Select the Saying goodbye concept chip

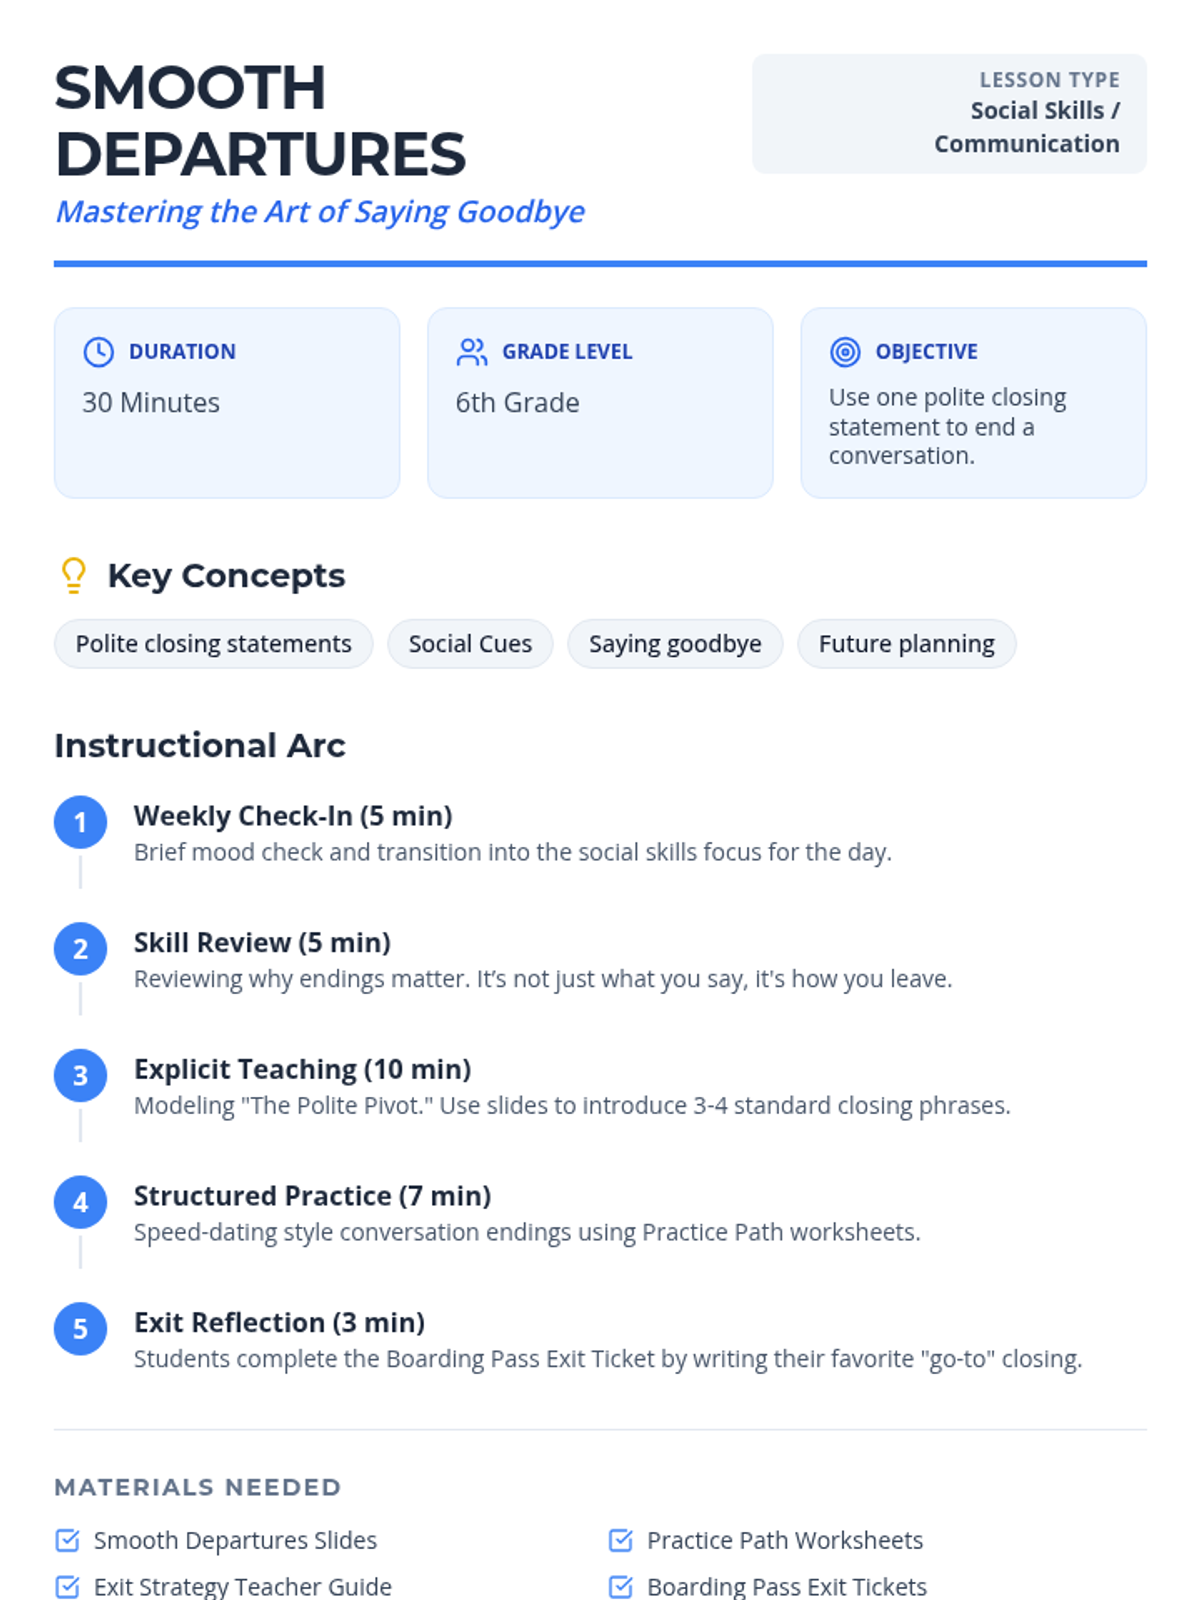coord(675,644)
